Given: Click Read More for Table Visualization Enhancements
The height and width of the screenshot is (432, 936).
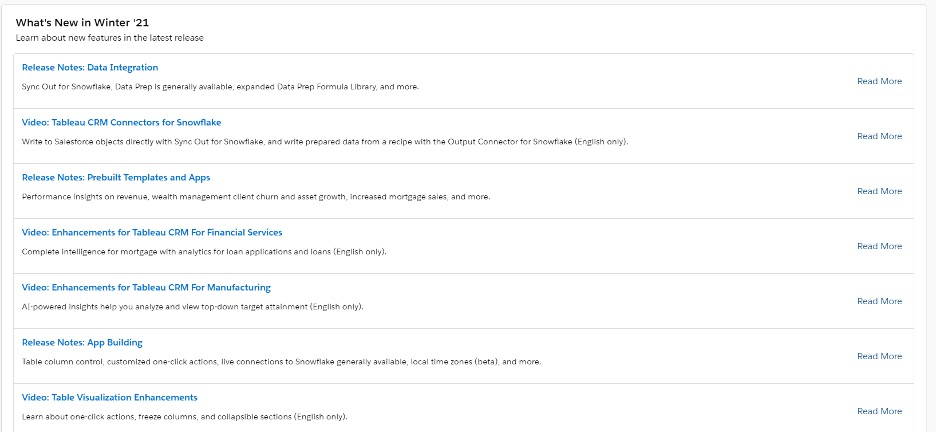Looking at the screenshot, I should [x=879, y=411].
